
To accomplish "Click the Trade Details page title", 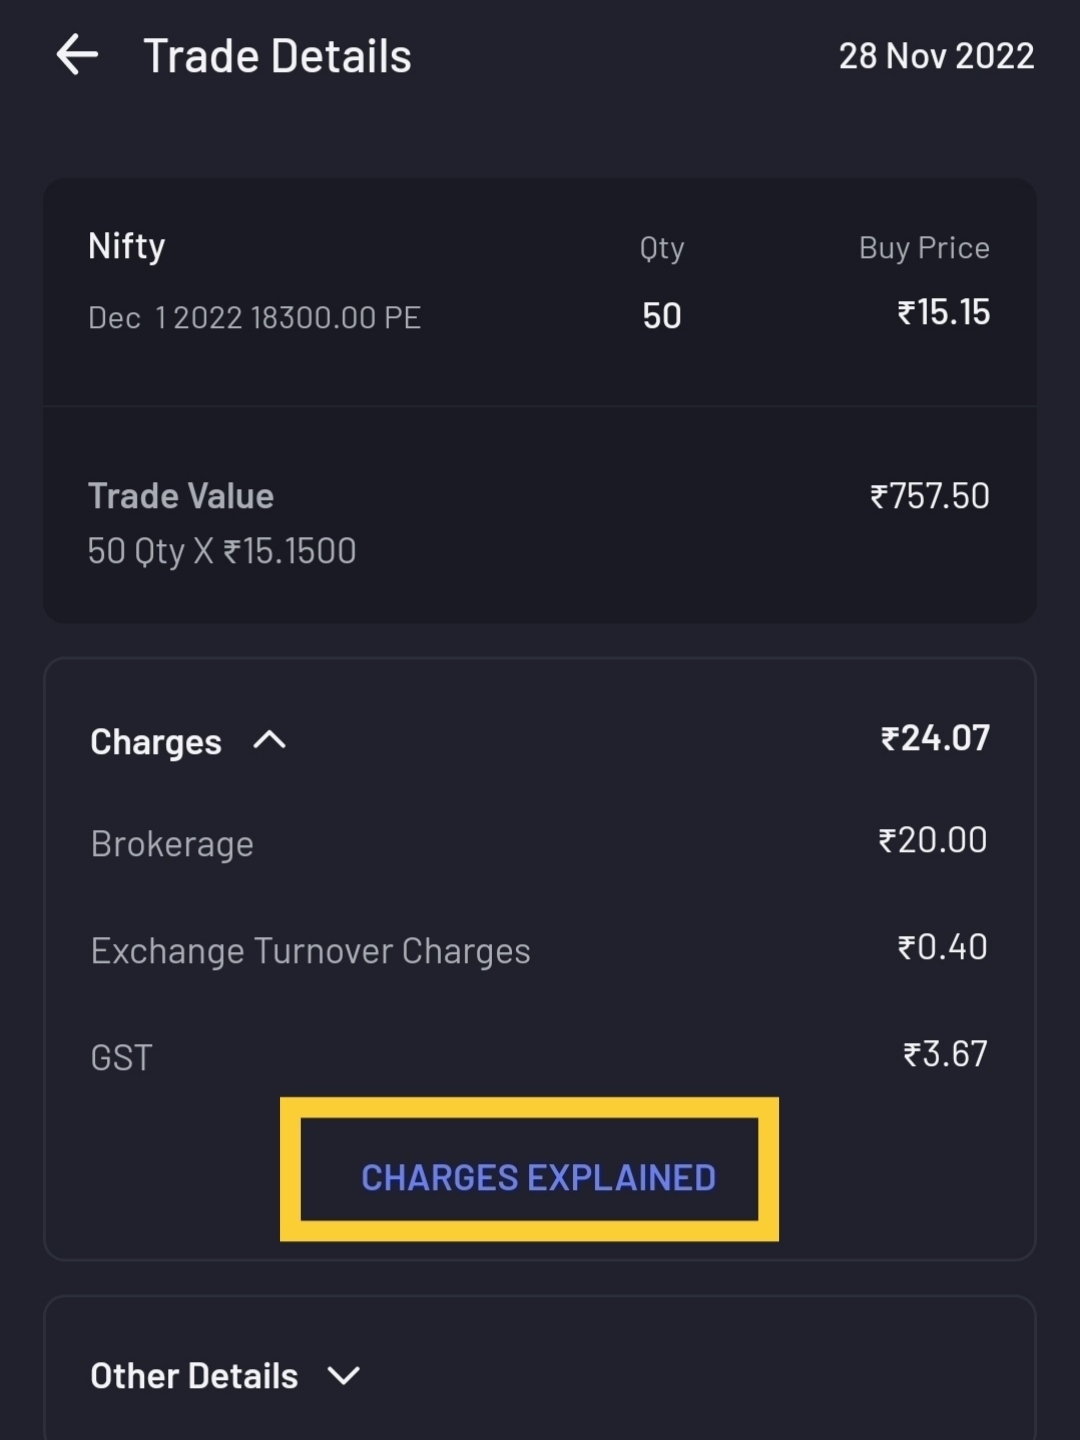I will point(277,56).
